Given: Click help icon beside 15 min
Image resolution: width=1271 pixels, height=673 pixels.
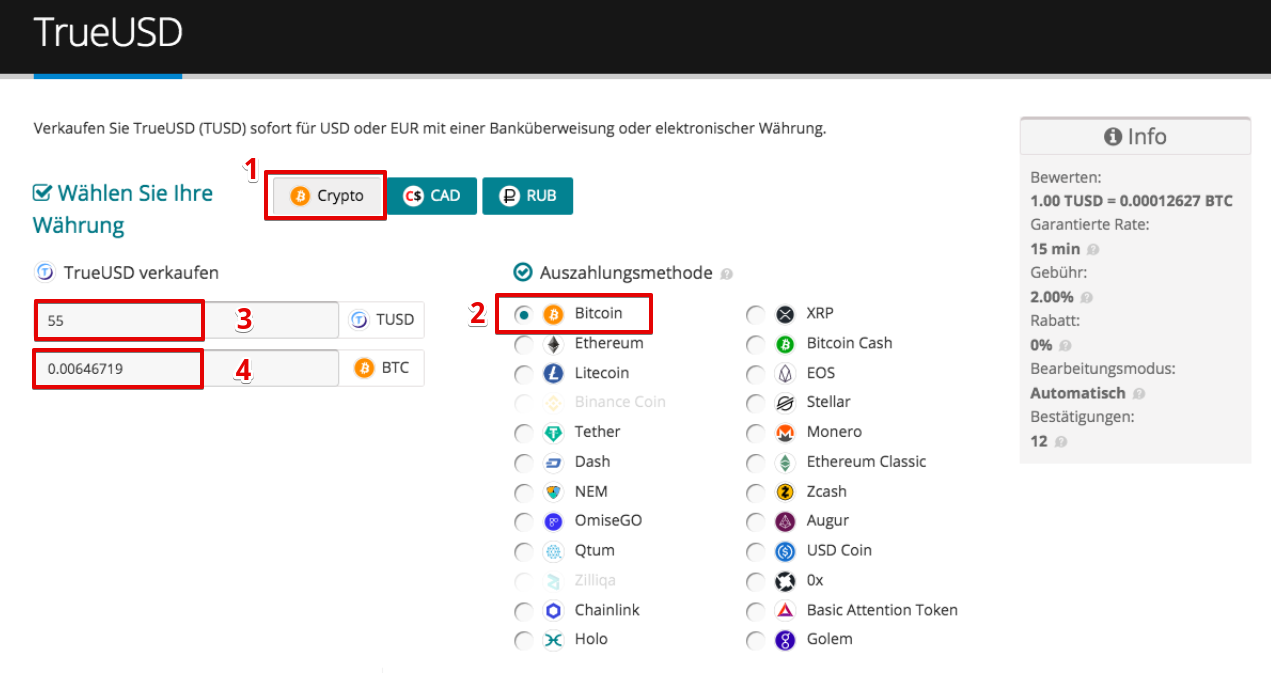Looking at the screenshot, I should point(1093,250).
